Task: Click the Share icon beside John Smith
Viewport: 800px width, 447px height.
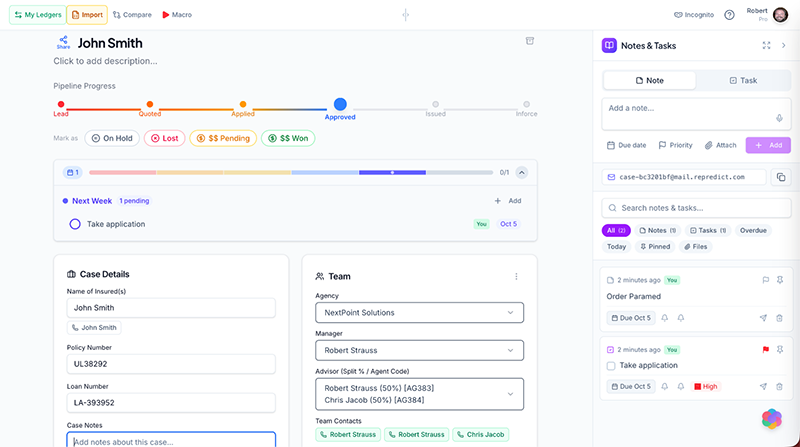Action: coord(63,42)
